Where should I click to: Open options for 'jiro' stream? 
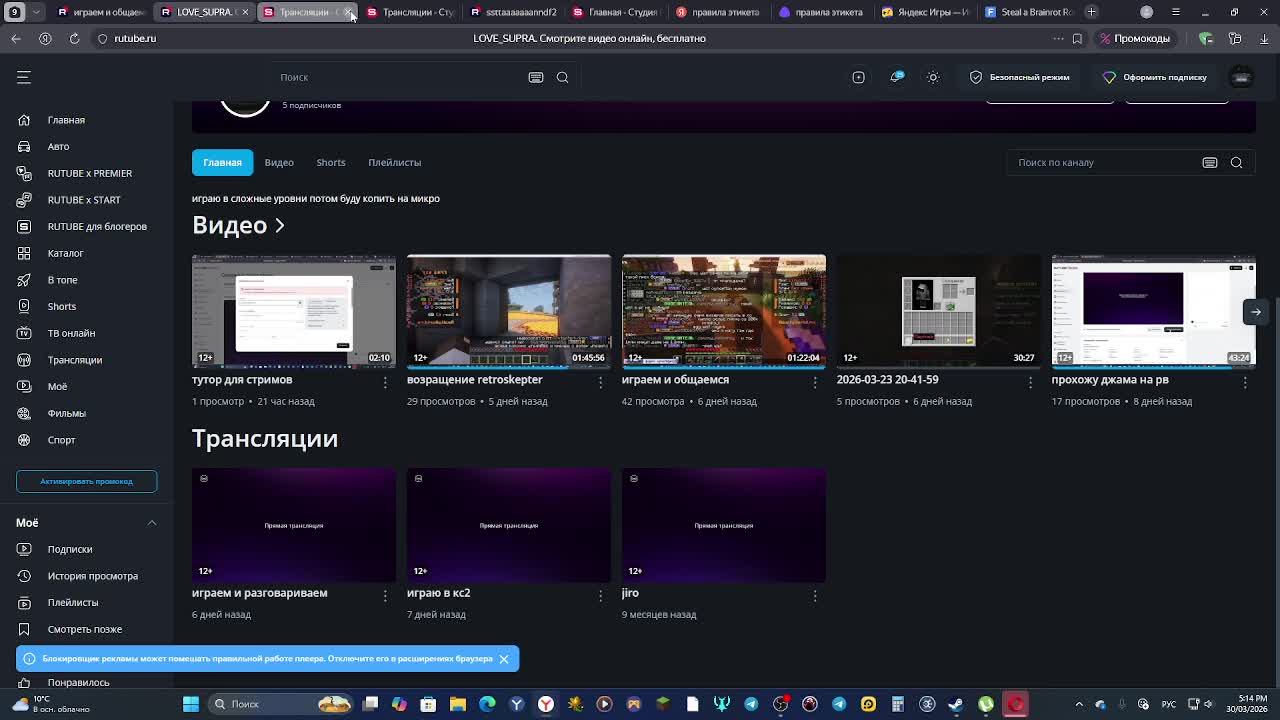point(815,595)
